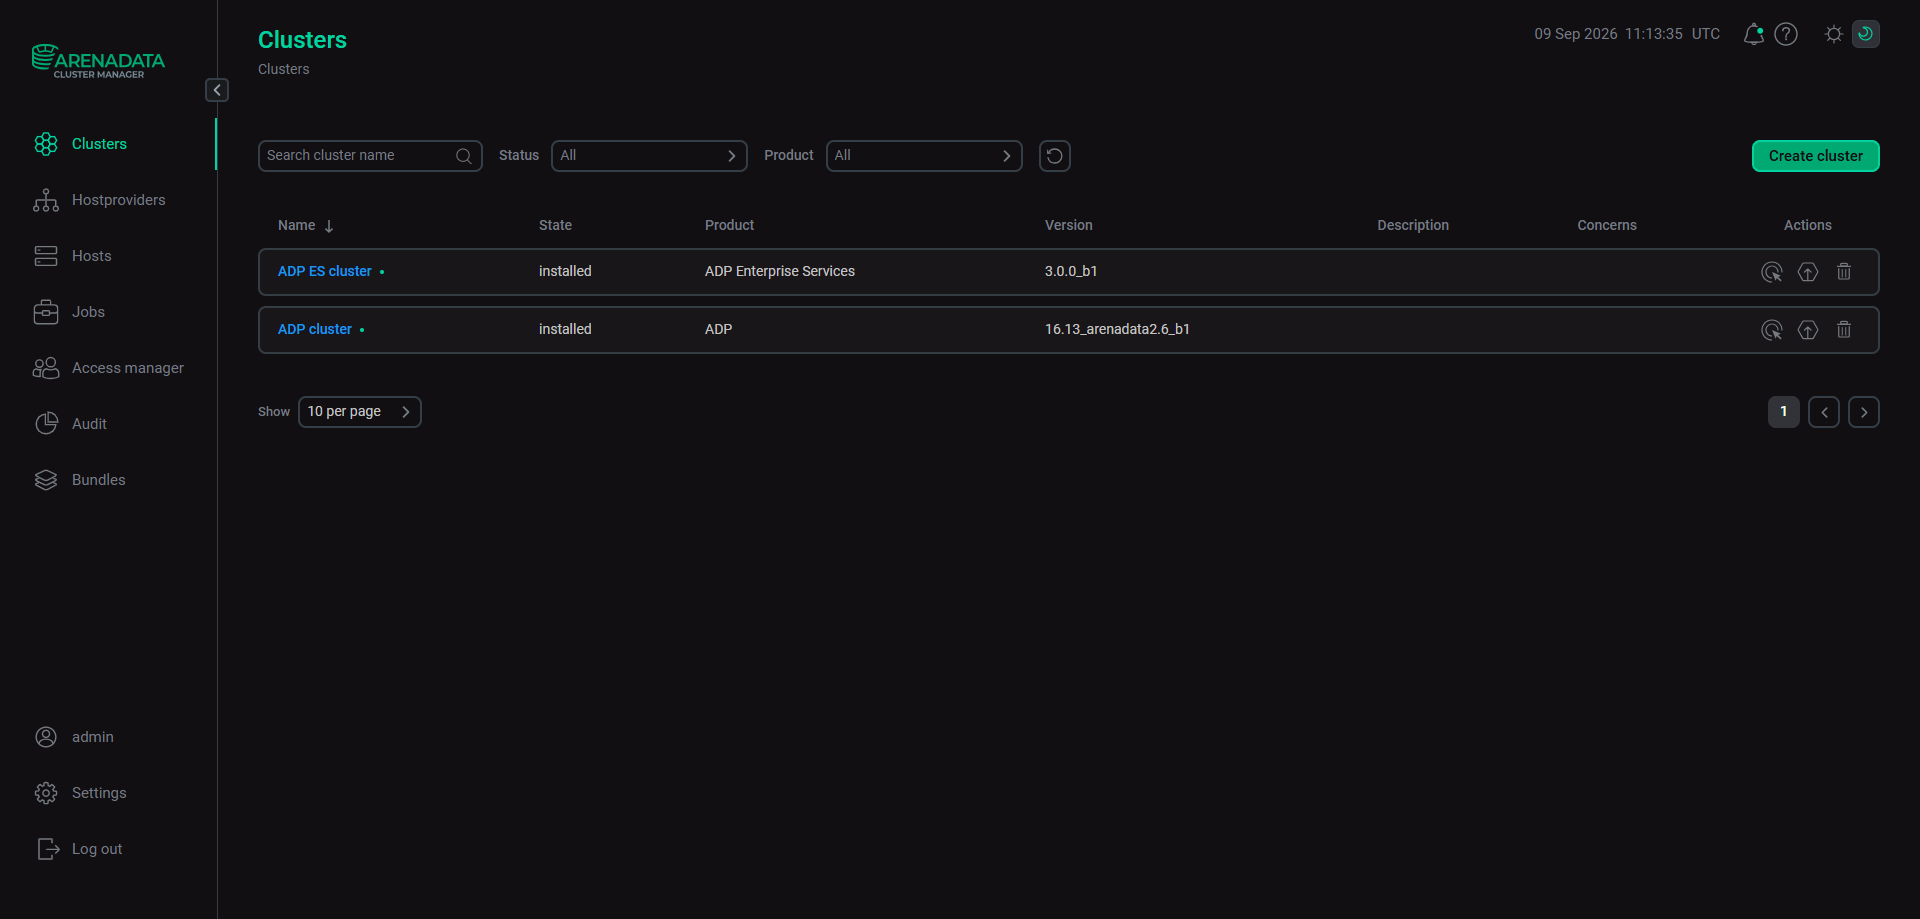This screenshot has width=1920, height=919.
Task: Open the ADP ES cluster link
Action: pyautogui.click(x=324, y=272)
